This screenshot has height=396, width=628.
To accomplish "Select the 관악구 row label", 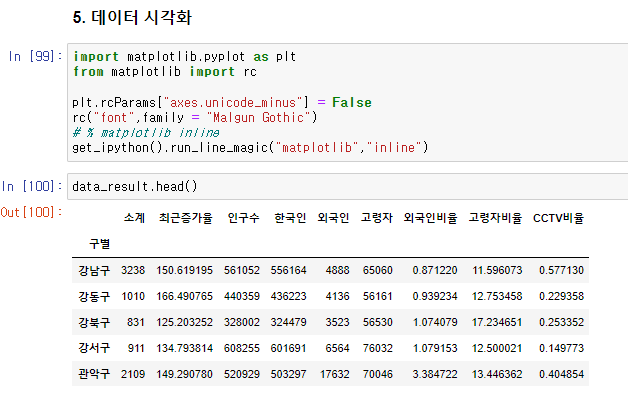I will 94,374.
